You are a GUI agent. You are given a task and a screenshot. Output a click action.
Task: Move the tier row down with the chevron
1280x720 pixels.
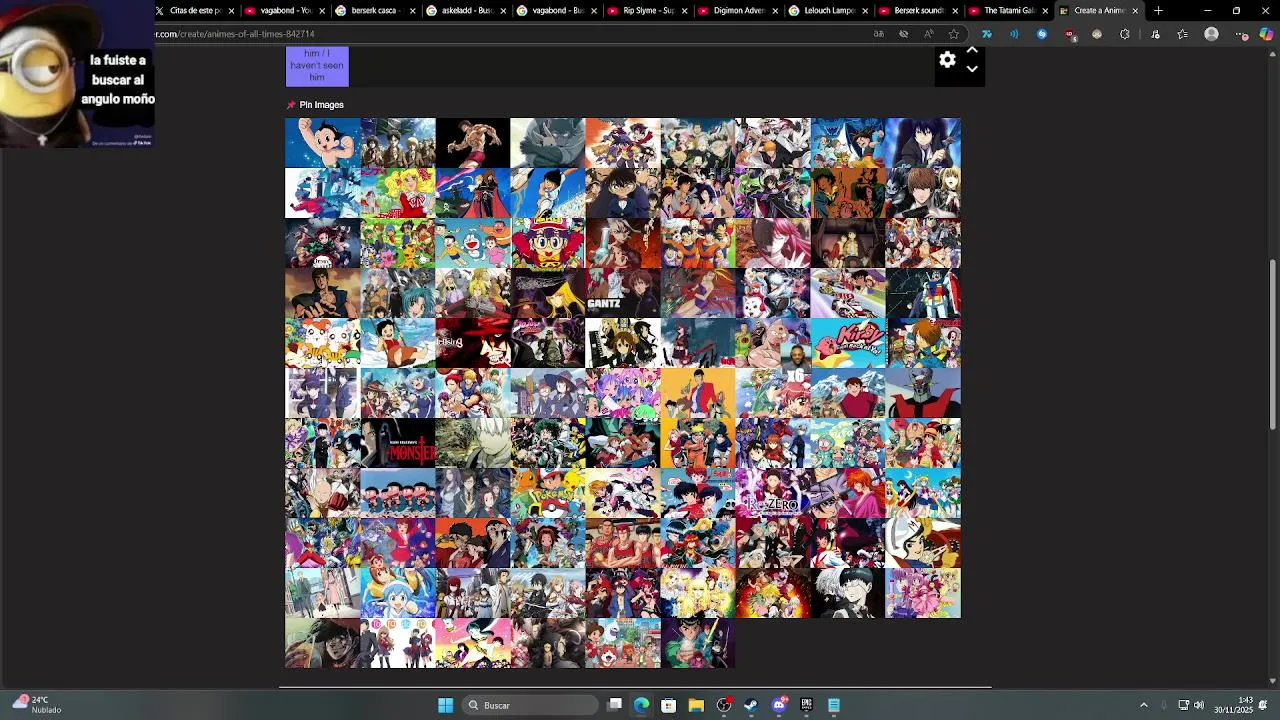971,70
